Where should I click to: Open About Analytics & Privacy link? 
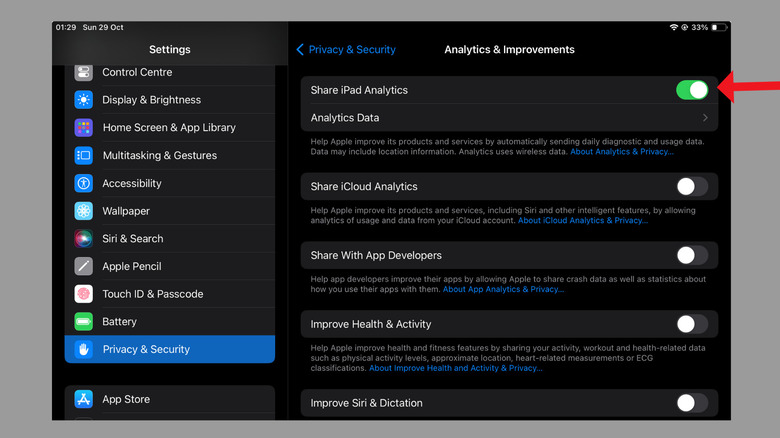(622, 152)
